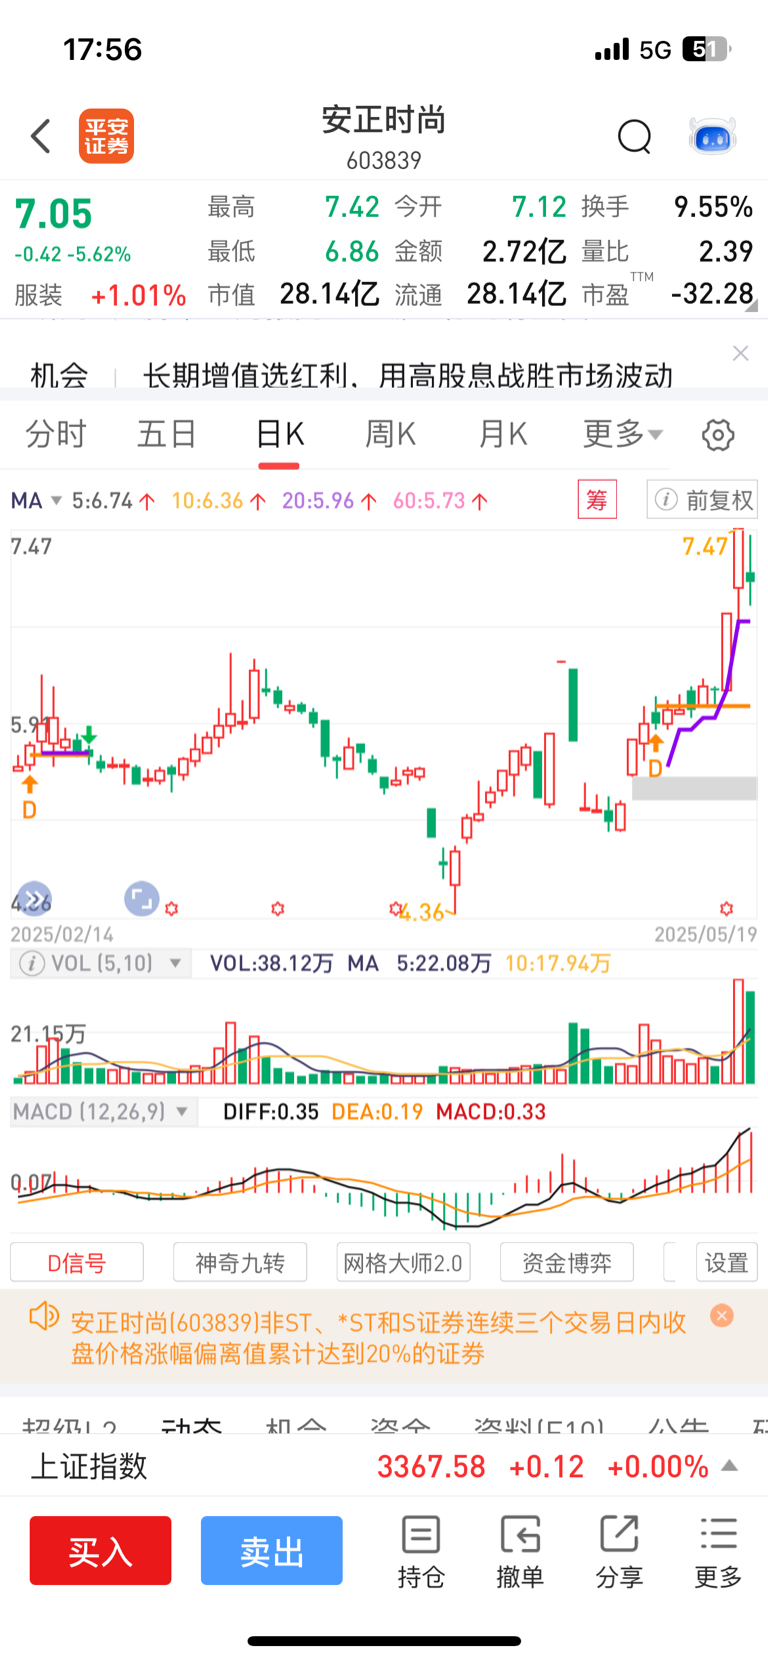The height and width of the screenshot is (1663, 768).
Task: Tap the red event marker near 4.36
Action: [x=396, y=908]
